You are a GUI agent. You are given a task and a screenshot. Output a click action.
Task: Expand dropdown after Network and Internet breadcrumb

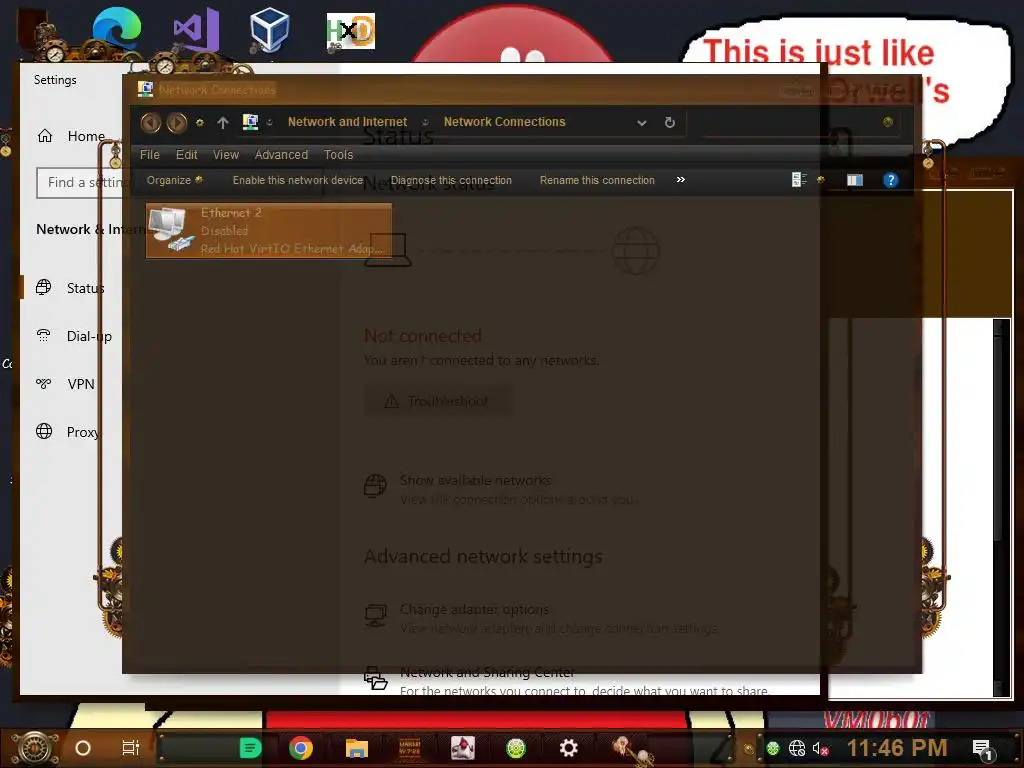coord(425,122)
